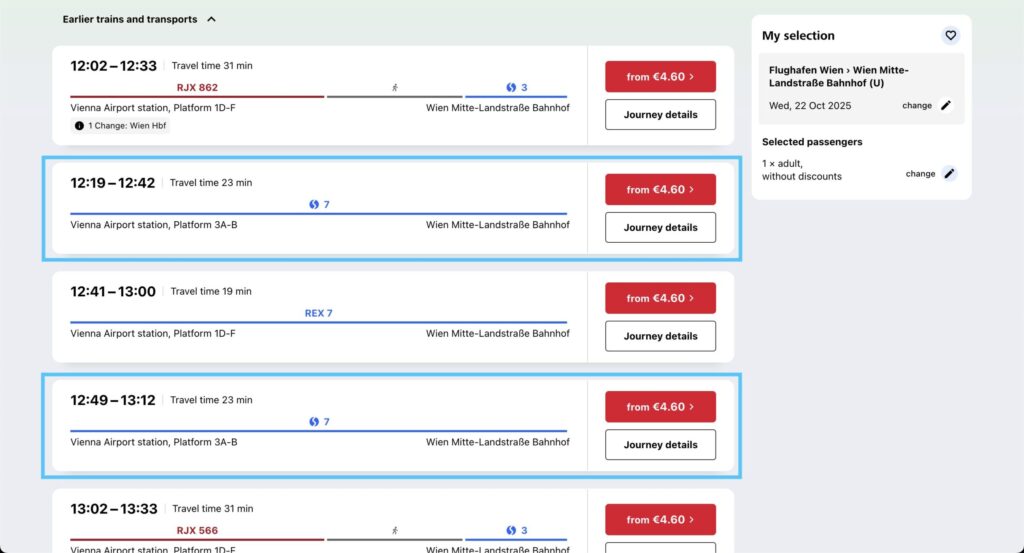
Task: Click the walking icon in the 13:02 connection
Action: tap(395, 531)
